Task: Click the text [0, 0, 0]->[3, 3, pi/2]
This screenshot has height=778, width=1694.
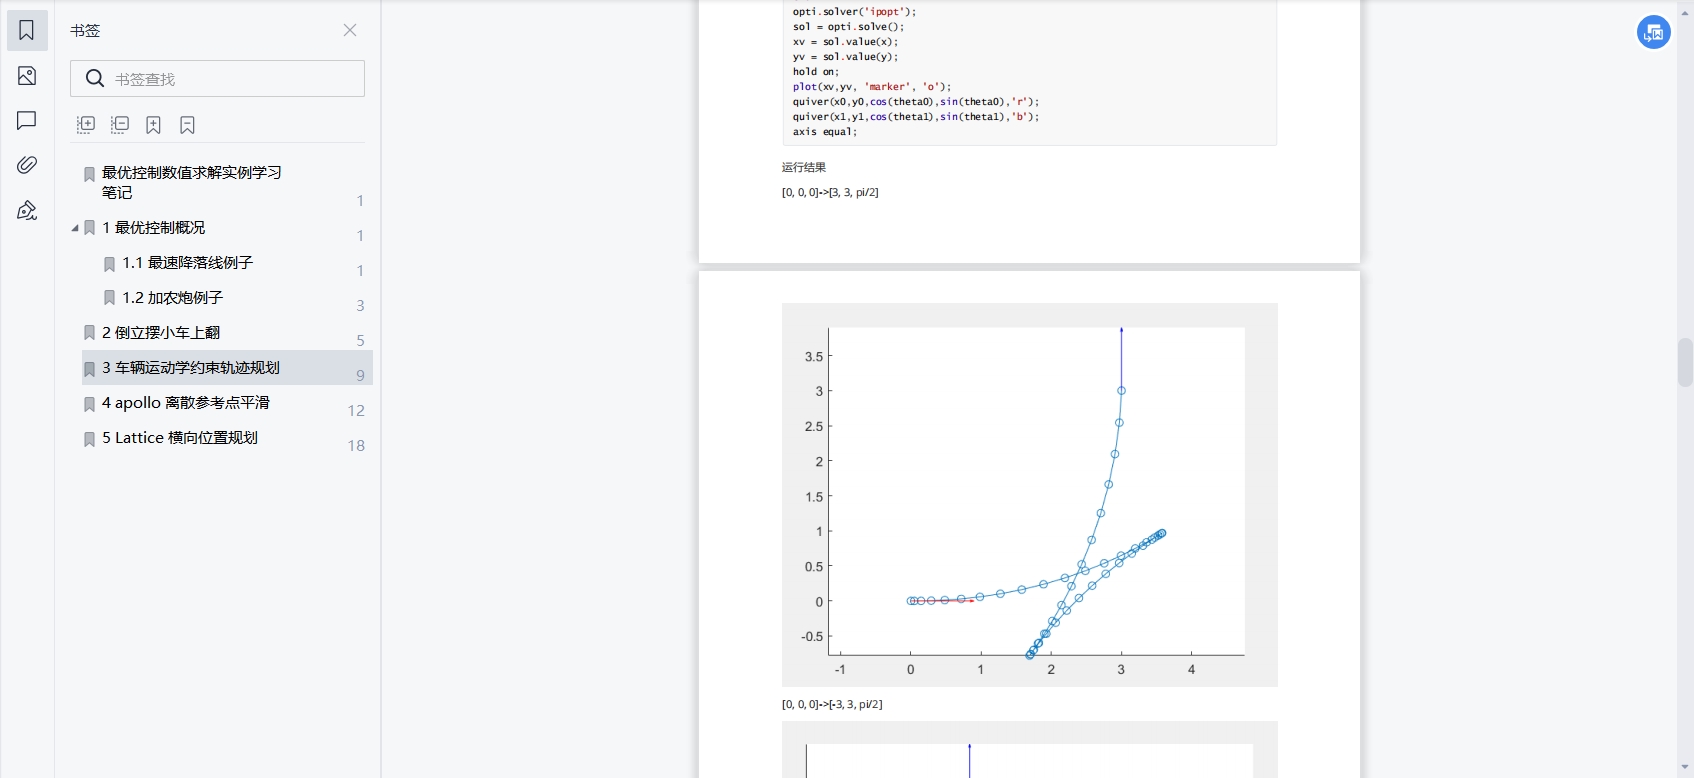Action: pyautogui.click(x=830, y=192)
